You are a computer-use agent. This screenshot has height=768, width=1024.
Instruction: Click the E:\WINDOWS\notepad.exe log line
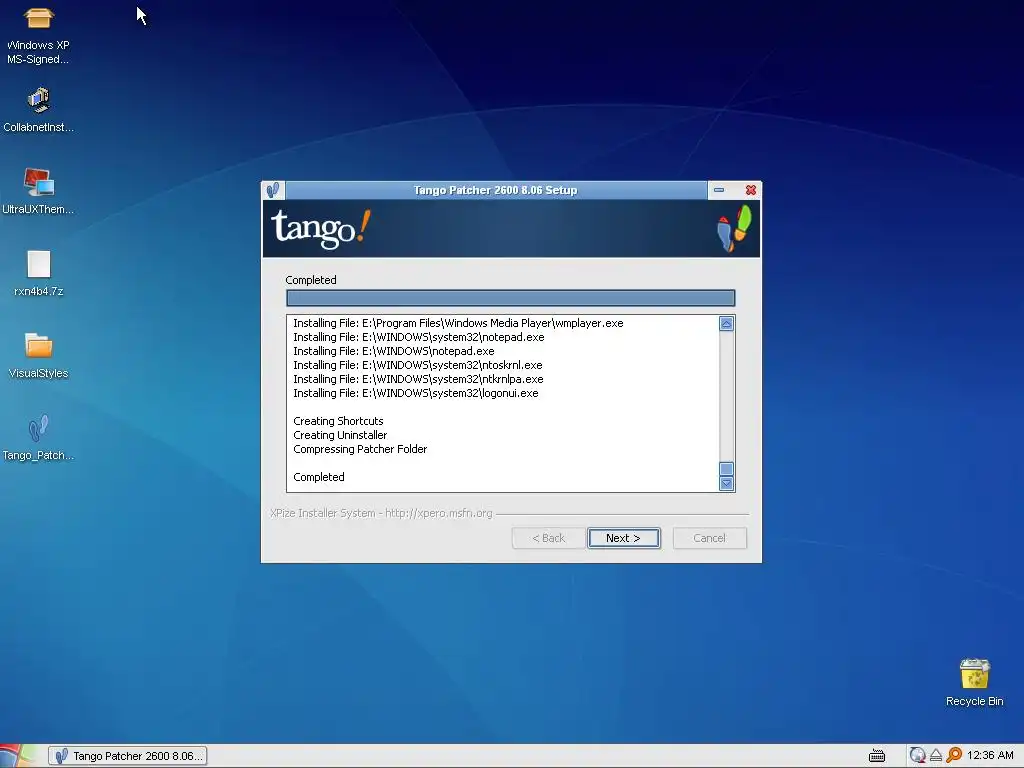coord(394,351)
